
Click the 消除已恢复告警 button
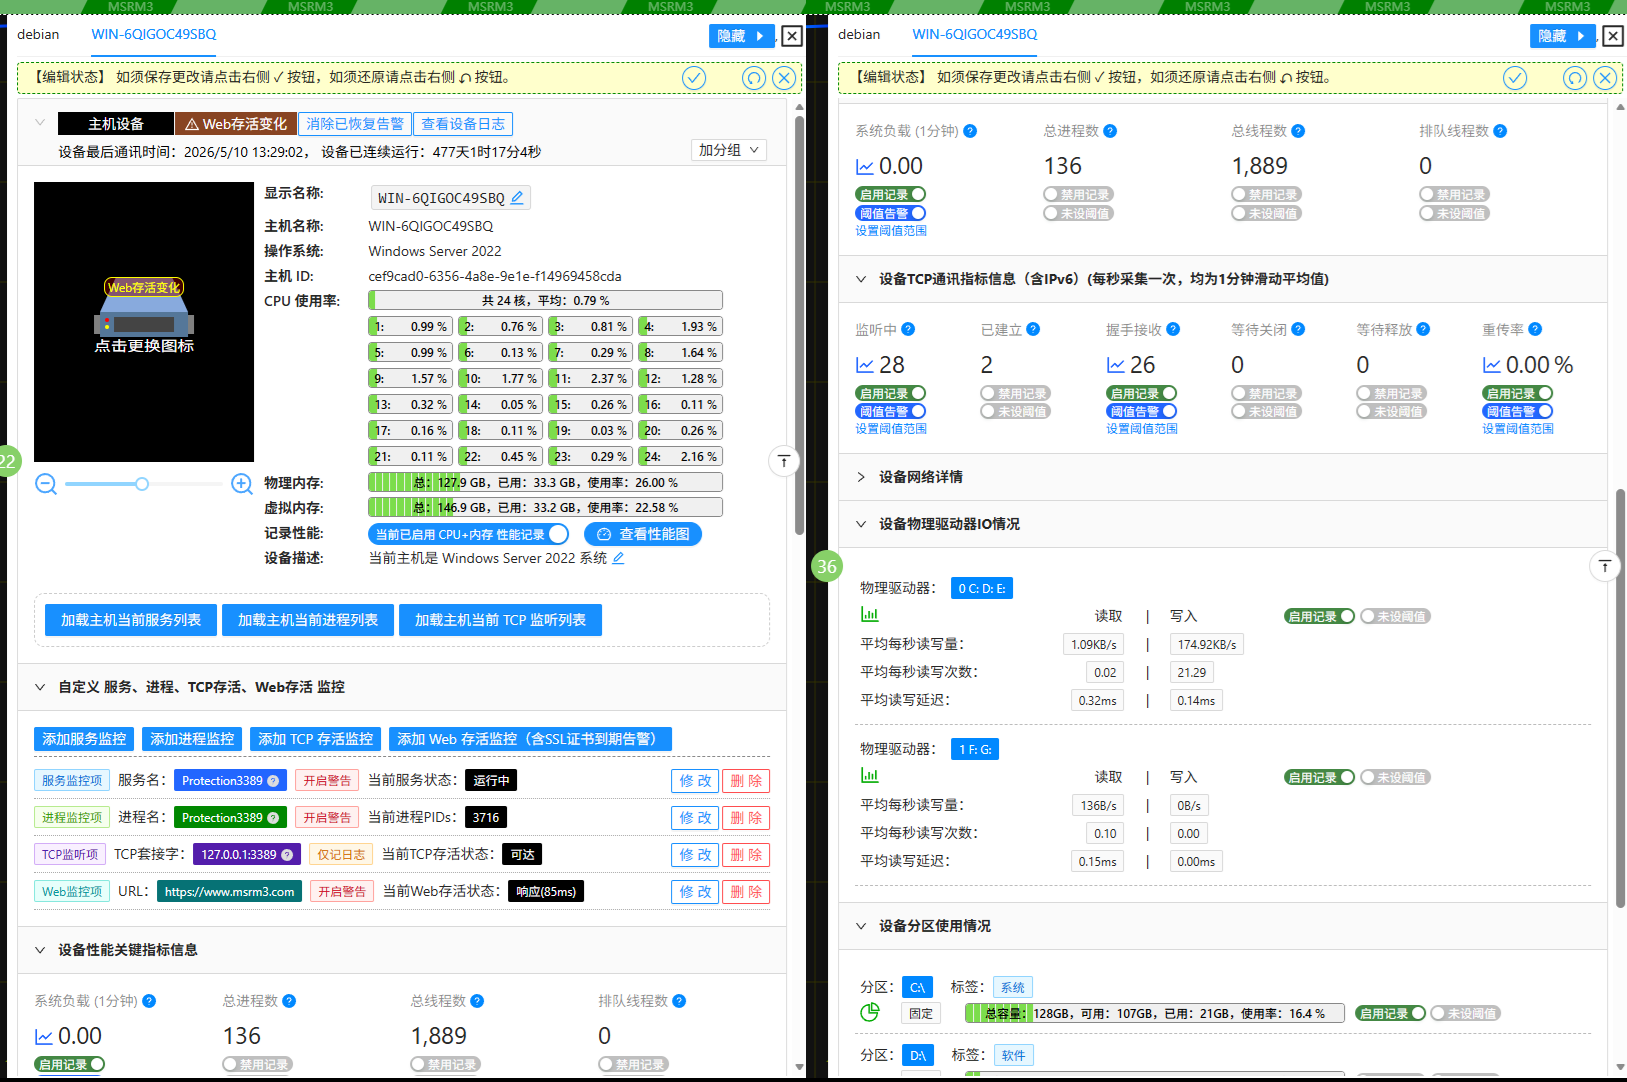pos(355,124)
